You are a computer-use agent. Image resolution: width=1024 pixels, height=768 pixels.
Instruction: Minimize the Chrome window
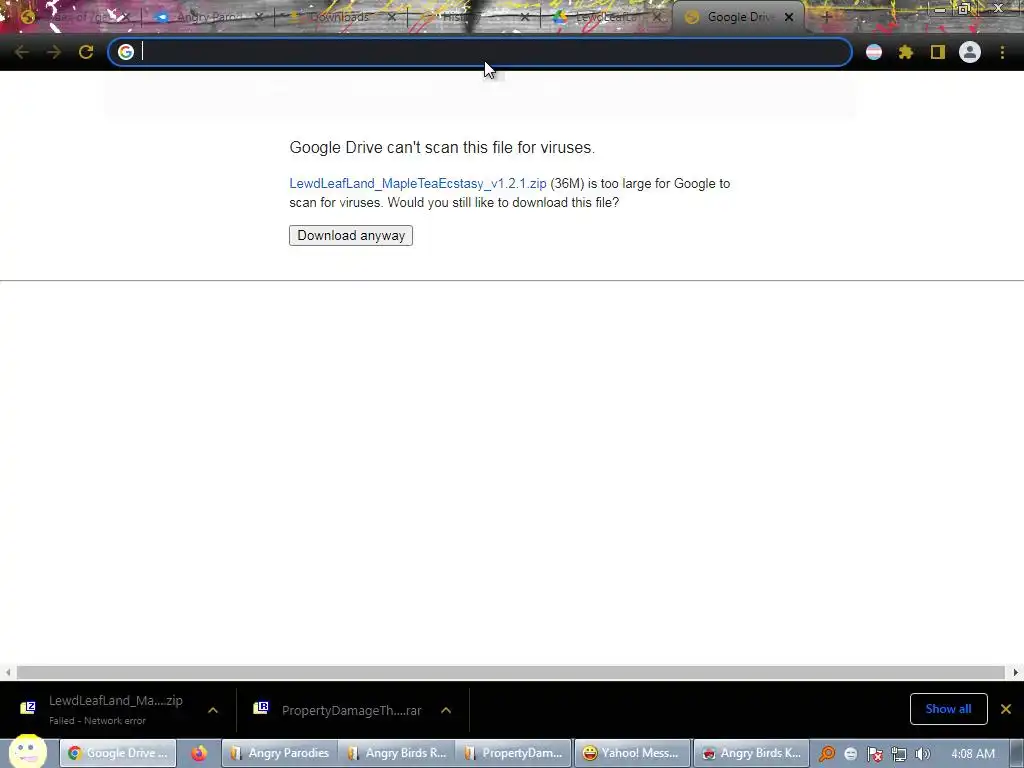point(939,9)
